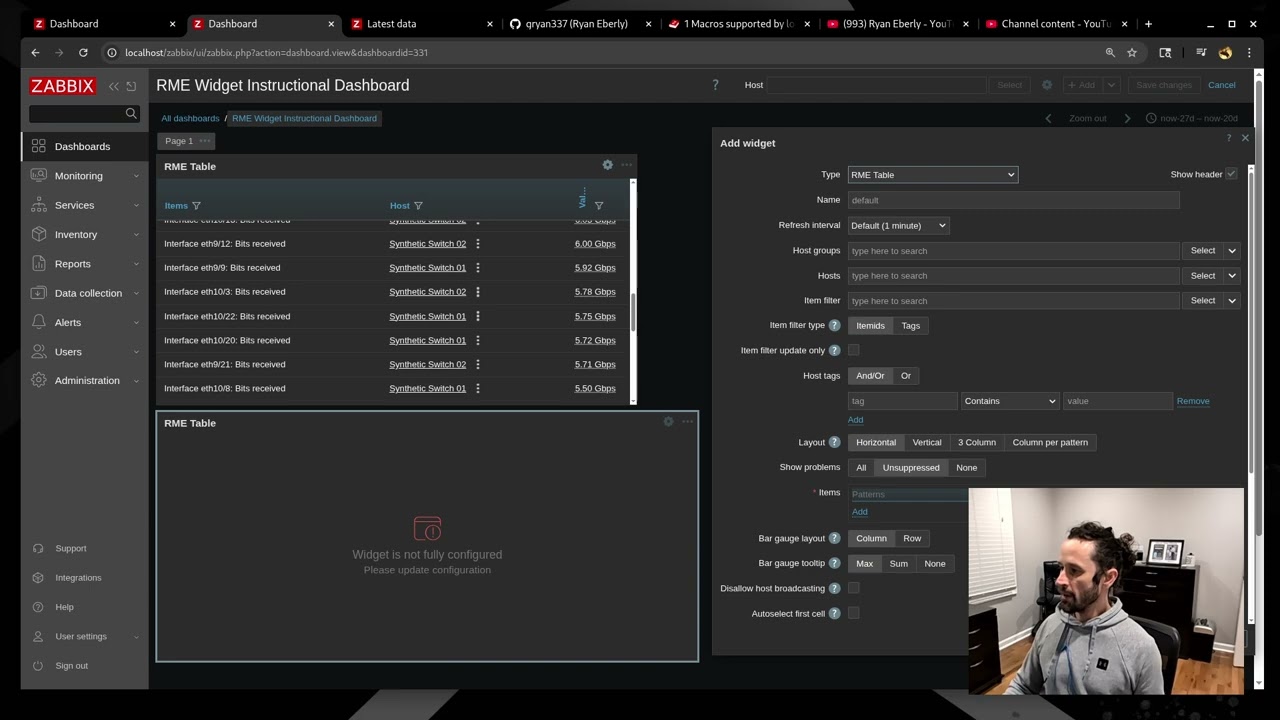Bookmark this page with the star icon
The height and width of the screenshot is (720, 1280).
(1132, 52)
